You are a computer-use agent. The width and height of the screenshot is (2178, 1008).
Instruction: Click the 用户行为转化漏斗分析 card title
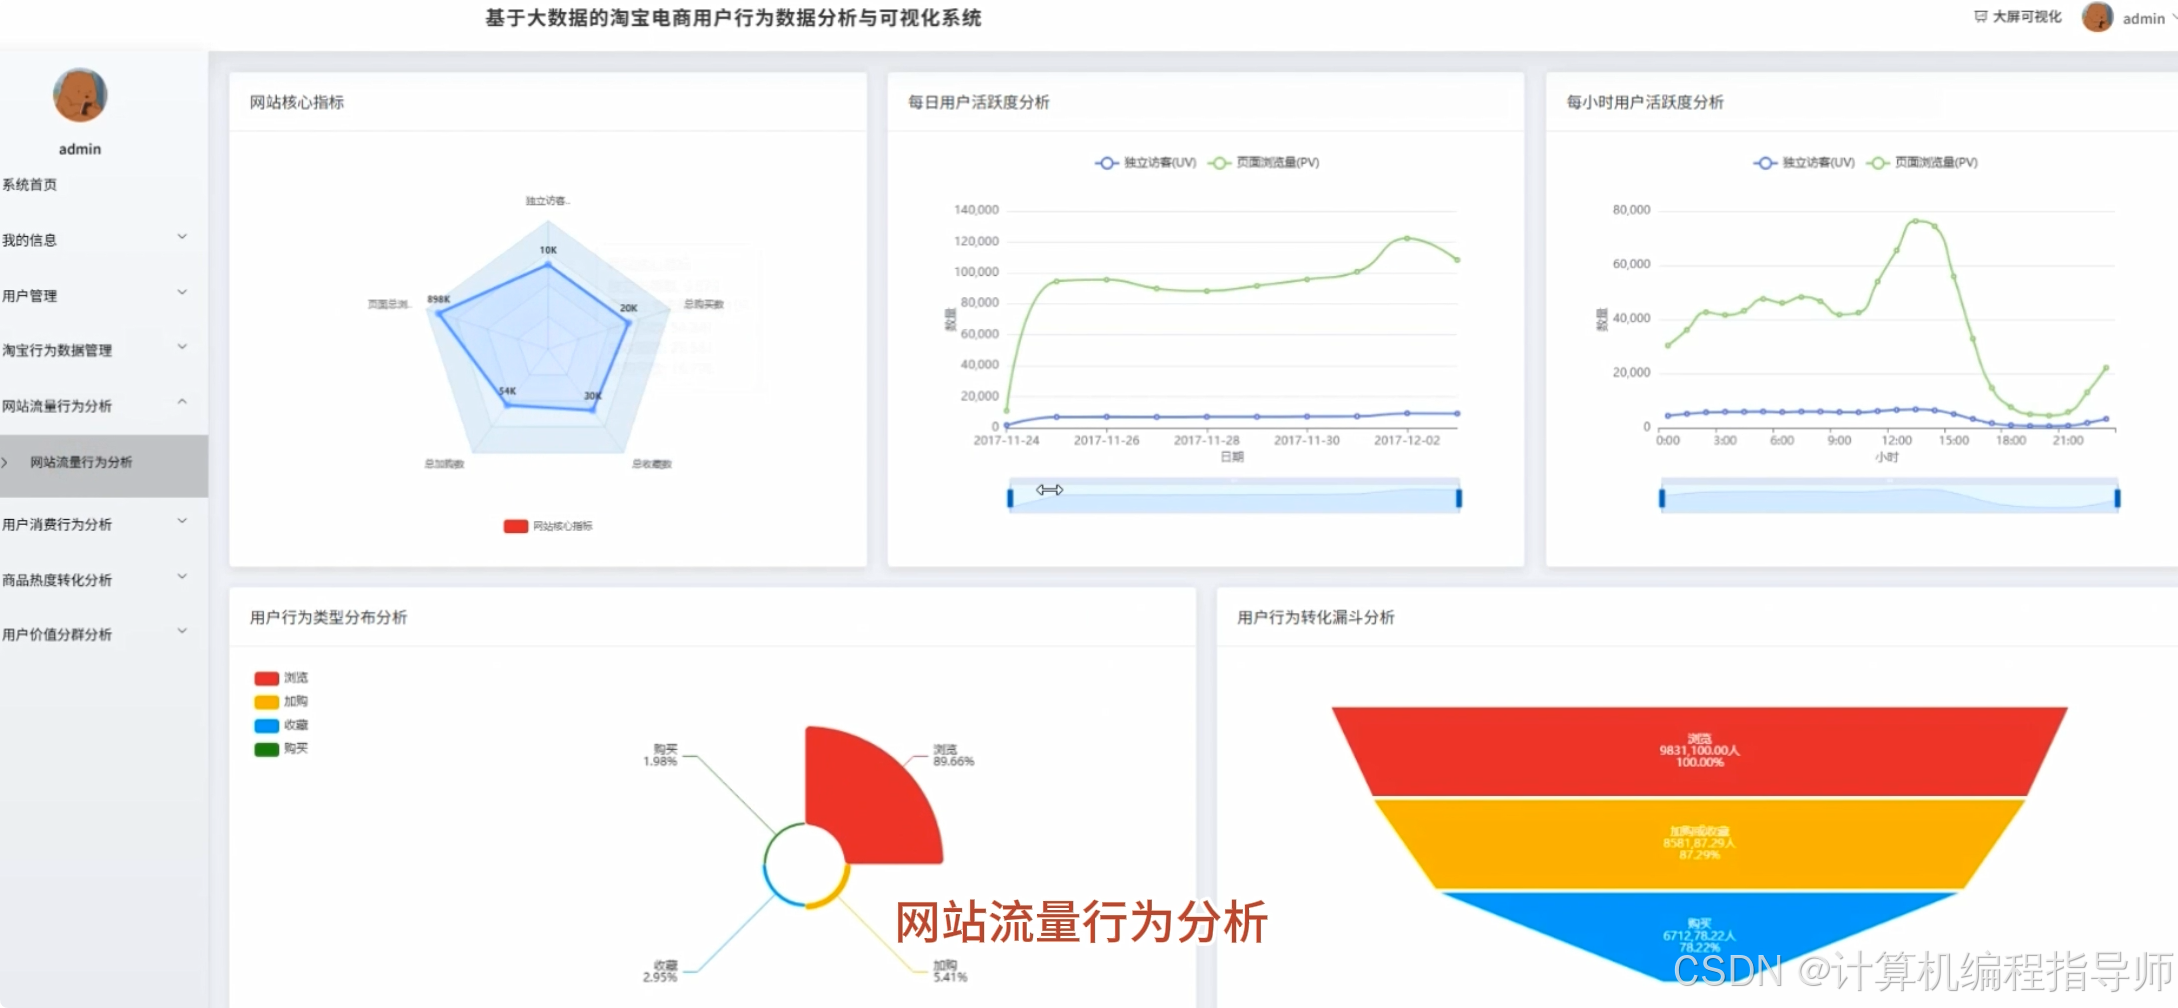click(x=1316, y=617)
